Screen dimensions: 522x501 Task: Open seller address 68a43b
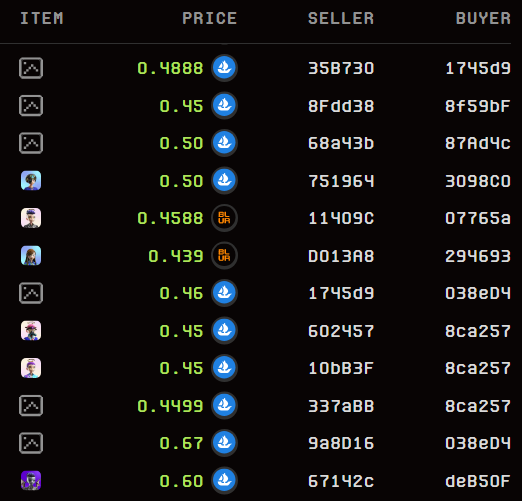341,143
